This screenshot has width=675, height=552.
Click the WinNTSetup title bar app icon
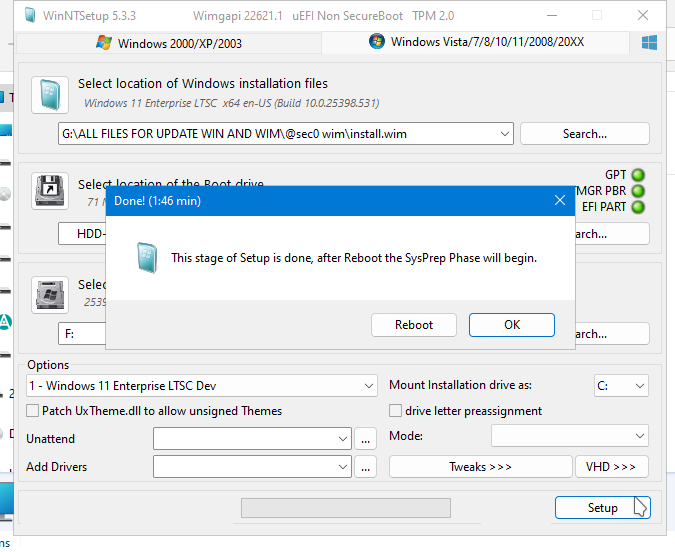30,16
